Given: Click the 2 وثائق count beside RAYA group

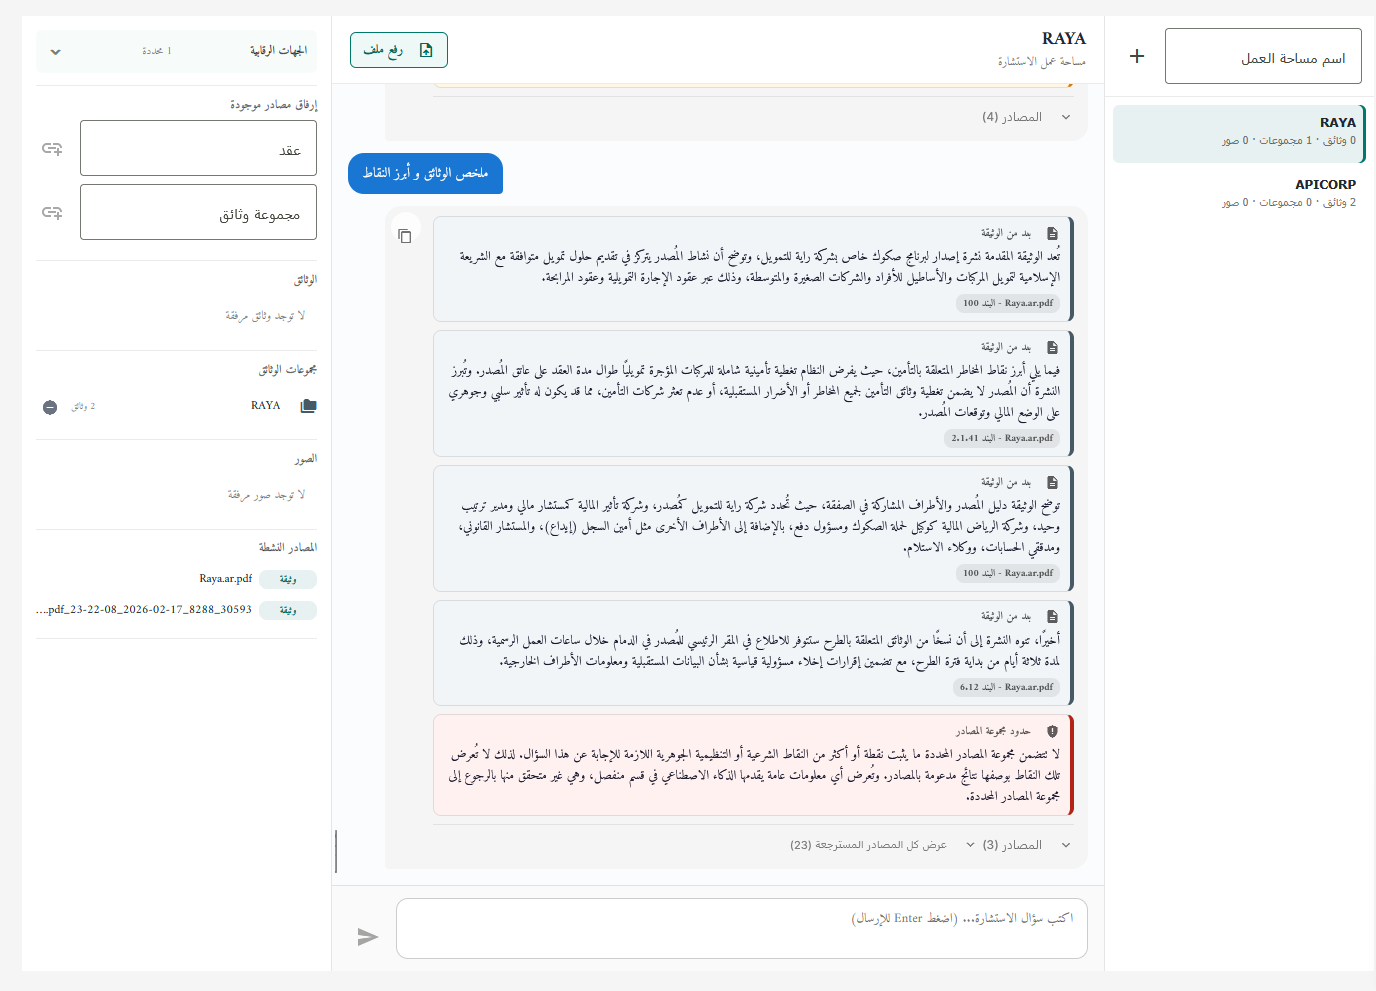Looking at the screenshot, I should tap(84, 407).
